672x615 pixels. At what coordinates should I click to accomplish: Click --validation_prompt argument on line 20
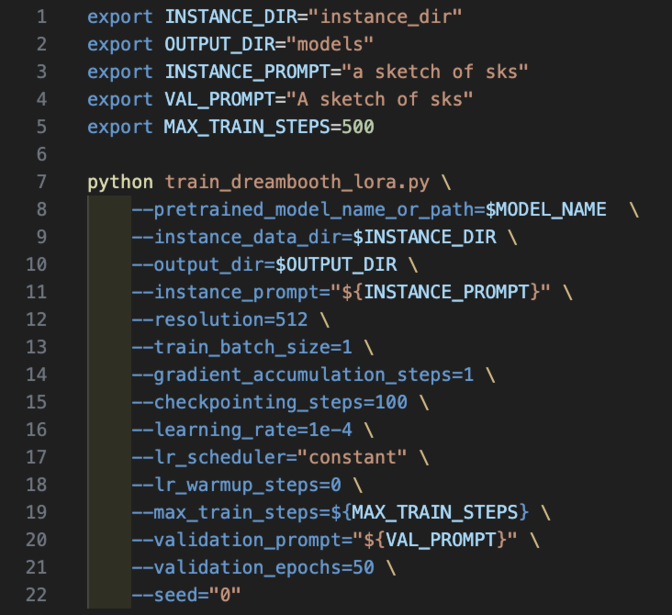click(x=237, y=540)
